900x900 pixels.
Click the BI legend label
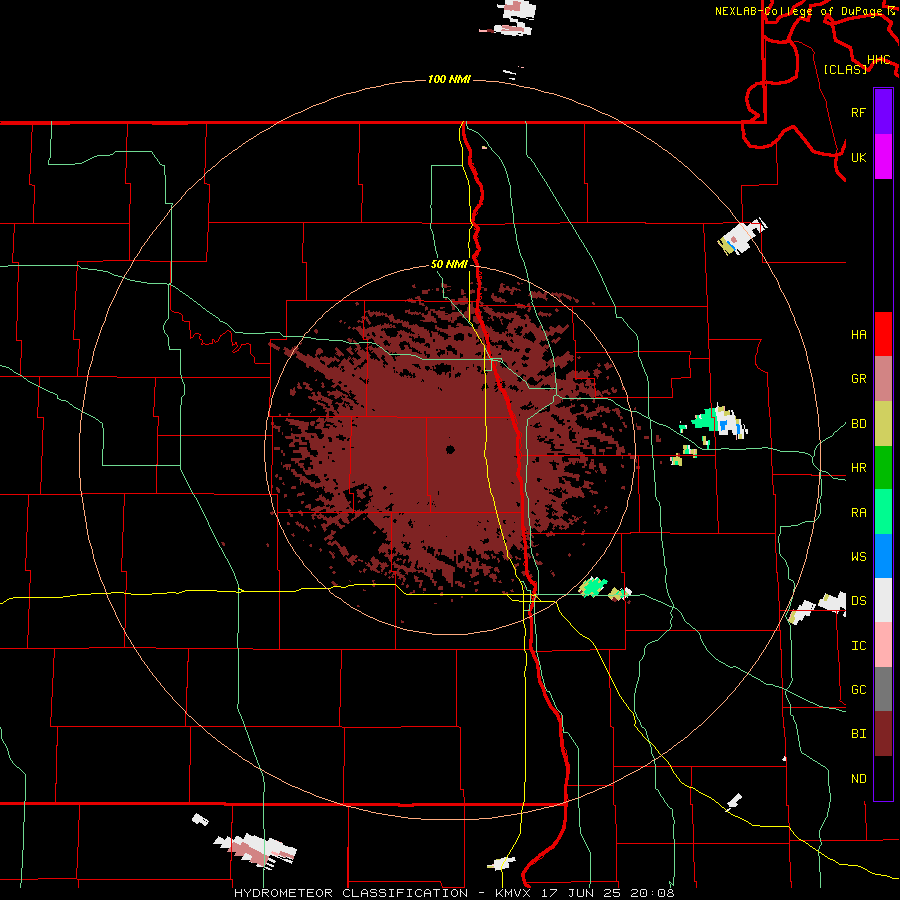click(x=858, y=734)
